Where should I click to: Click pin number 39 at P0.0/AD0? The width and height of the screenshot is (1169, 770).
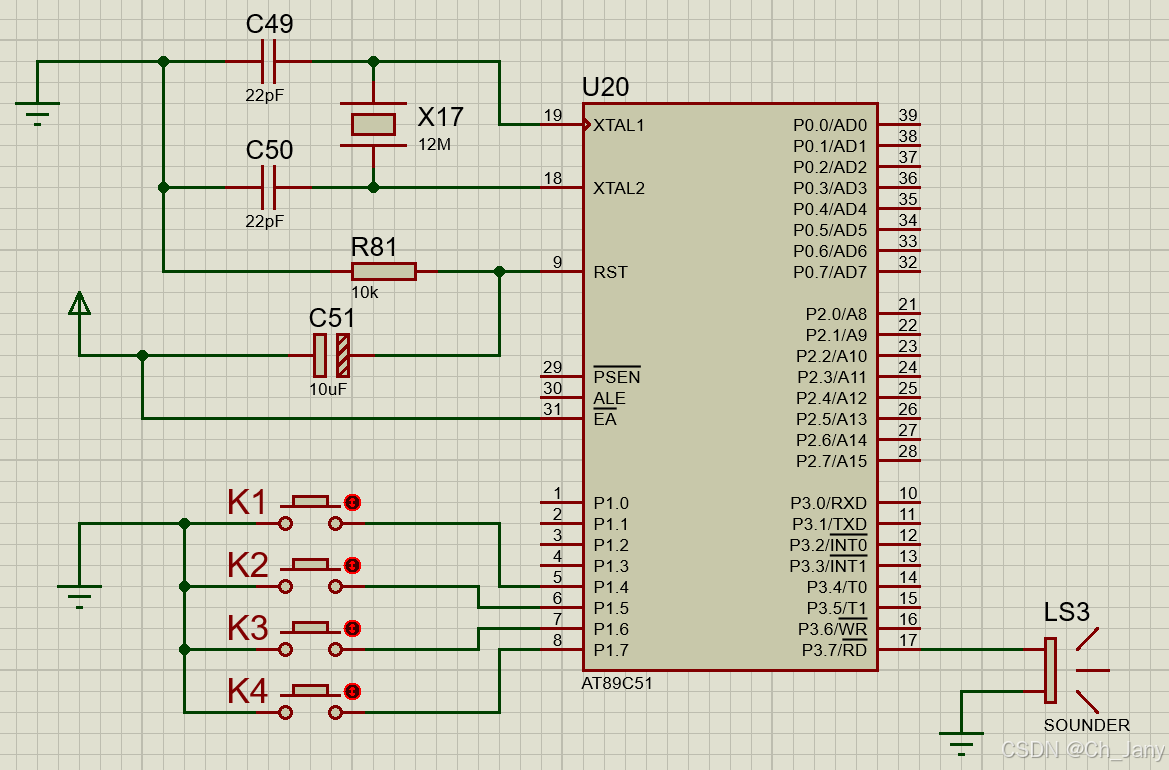point(907,116)
